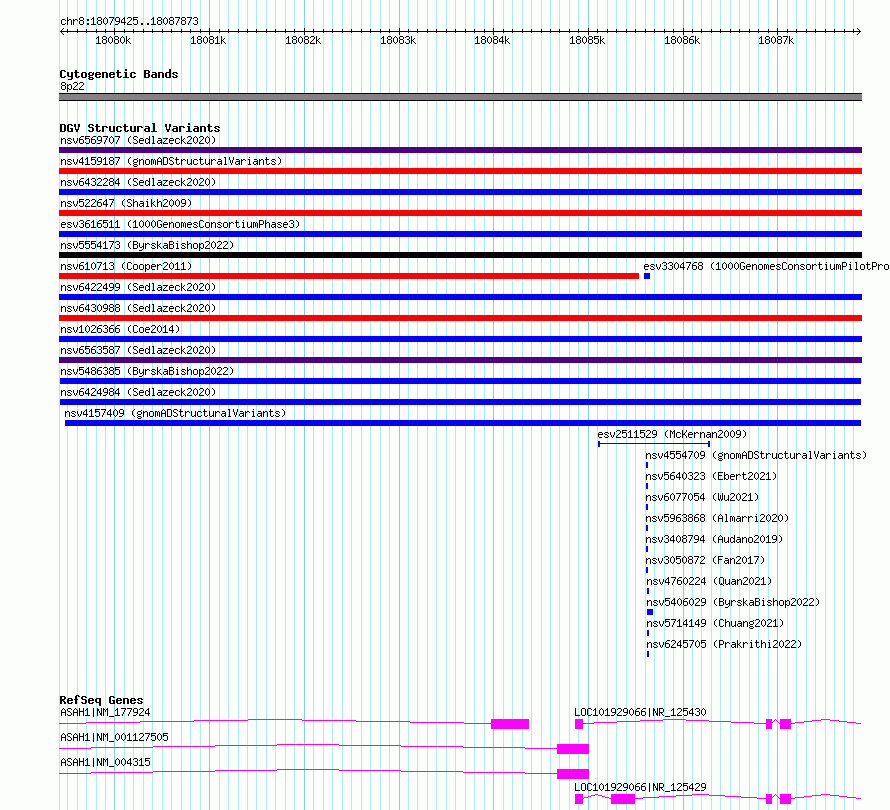Select nsv3408794 (Audano2019) label
The width and height of the screenshot is (890, 810).
coord(714,539)
